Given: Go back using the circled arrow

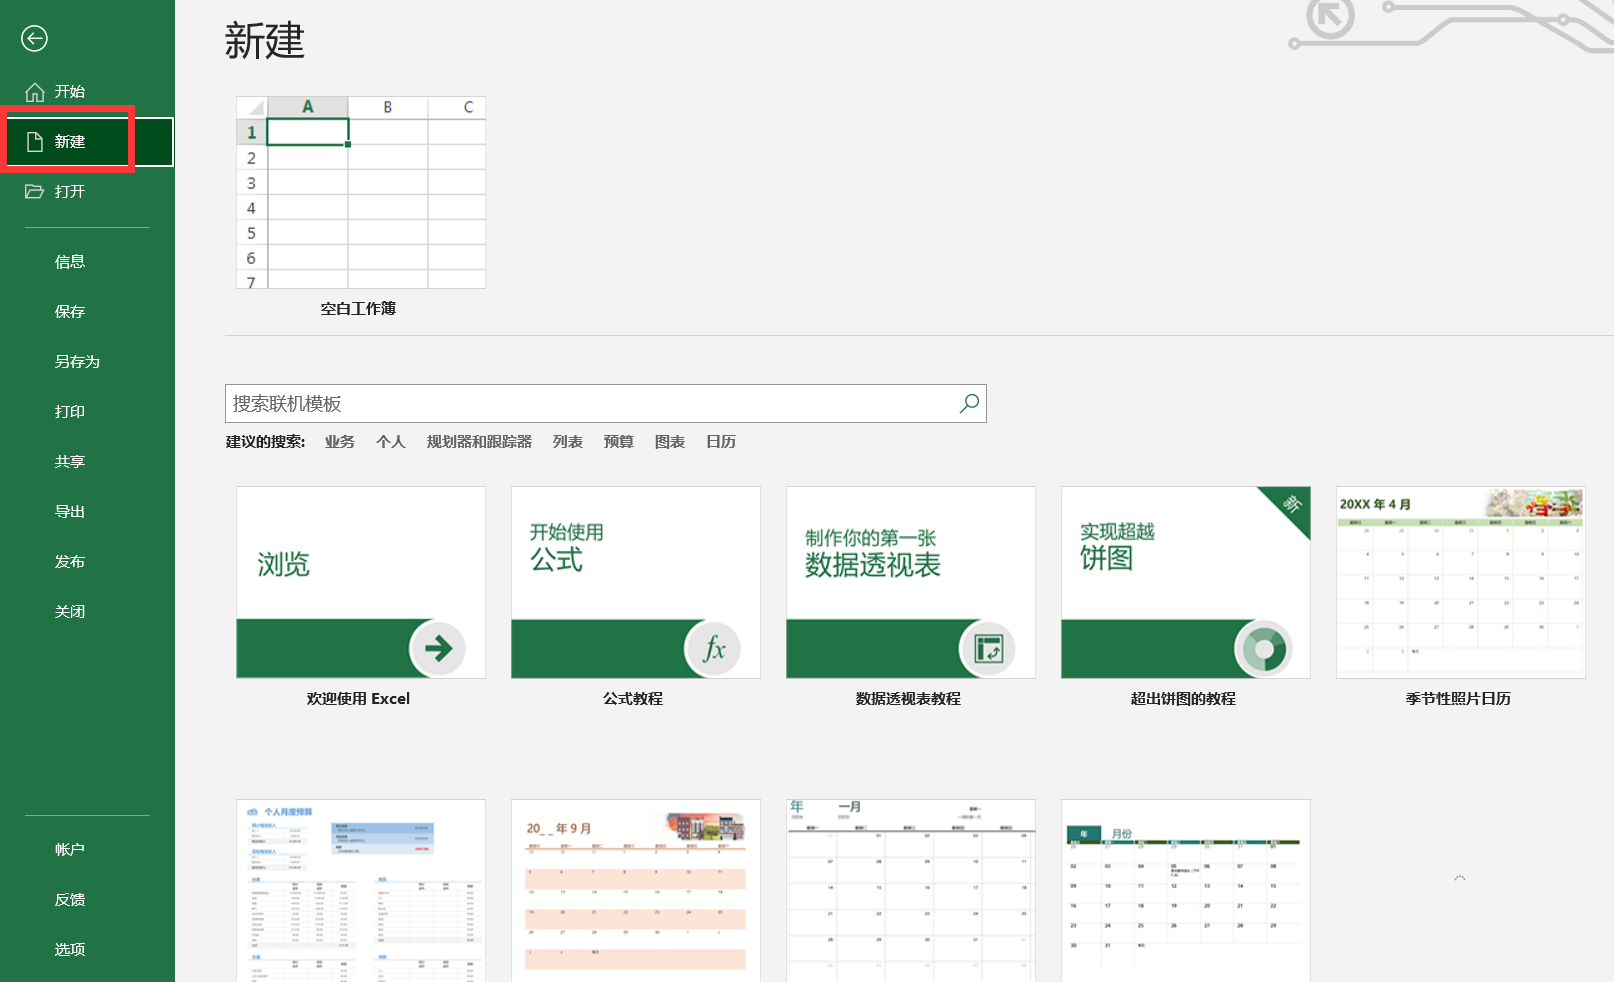Looking at the screenshot, I should pyautogui.click(x=34, y=38).
